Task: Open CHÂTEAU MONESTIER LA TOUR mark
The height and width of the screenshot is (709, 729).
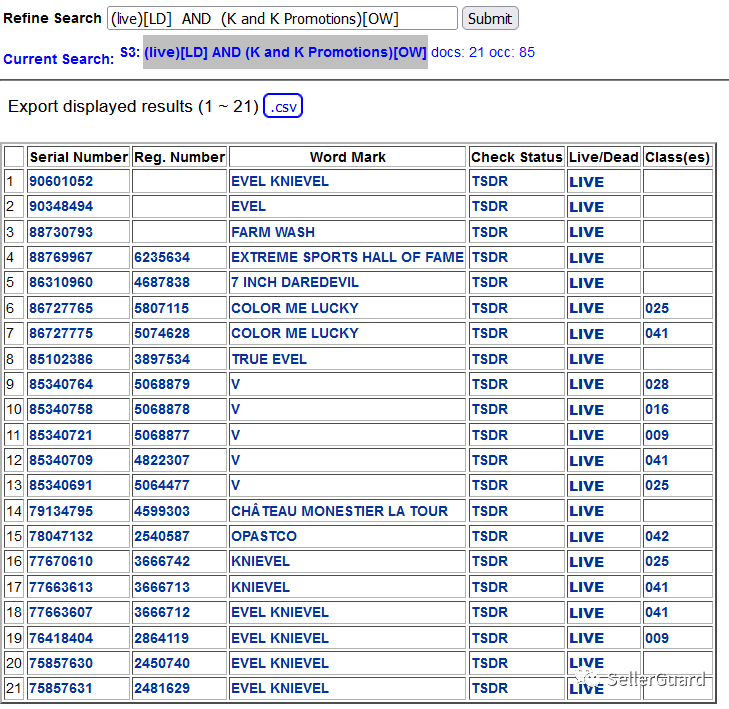Action: [339, 511]
